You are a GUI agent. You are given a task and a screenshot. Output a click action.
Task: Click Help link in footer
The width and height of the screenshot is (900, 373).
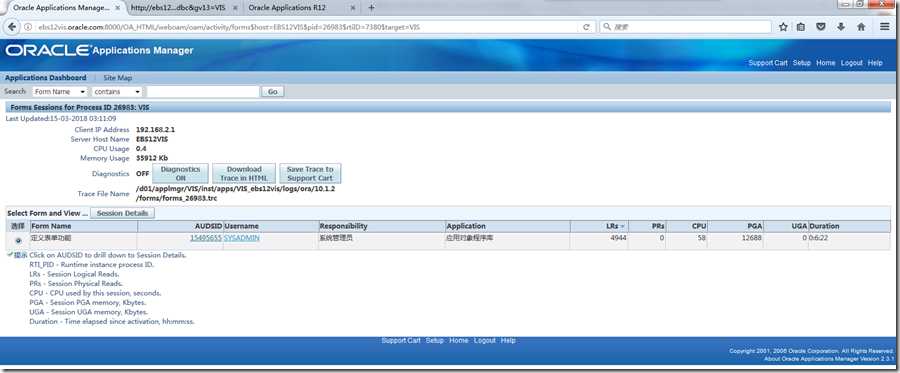[508, 340]
